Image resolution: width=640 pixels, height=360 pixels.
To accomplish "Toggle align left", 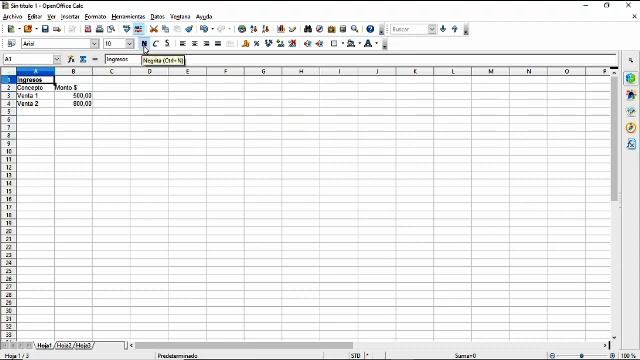I will [x=182, y=43].
